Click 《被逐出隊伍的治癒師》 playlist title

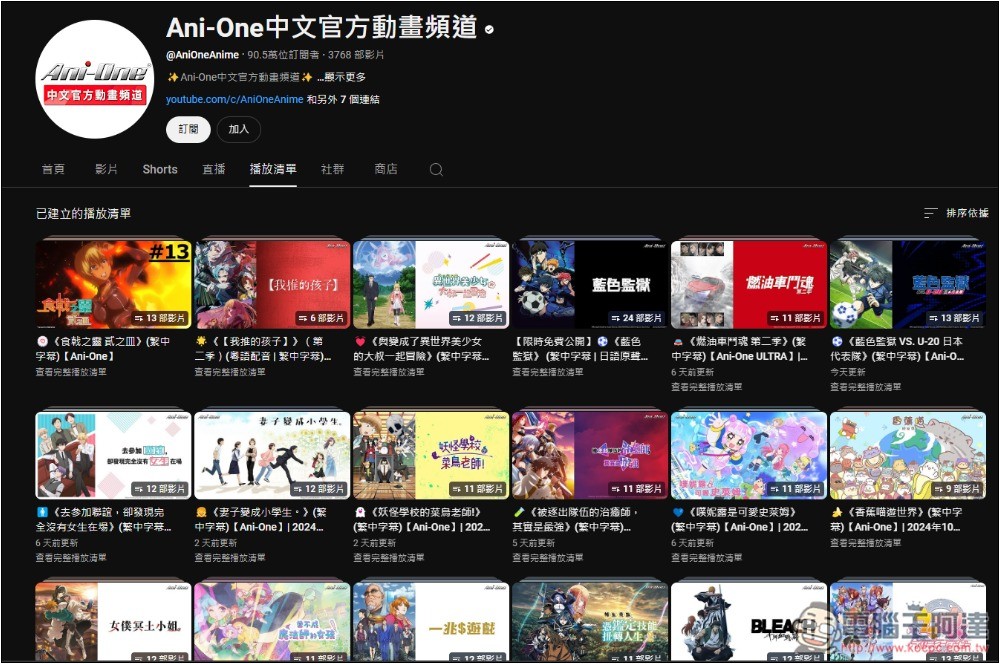[576, 520]
